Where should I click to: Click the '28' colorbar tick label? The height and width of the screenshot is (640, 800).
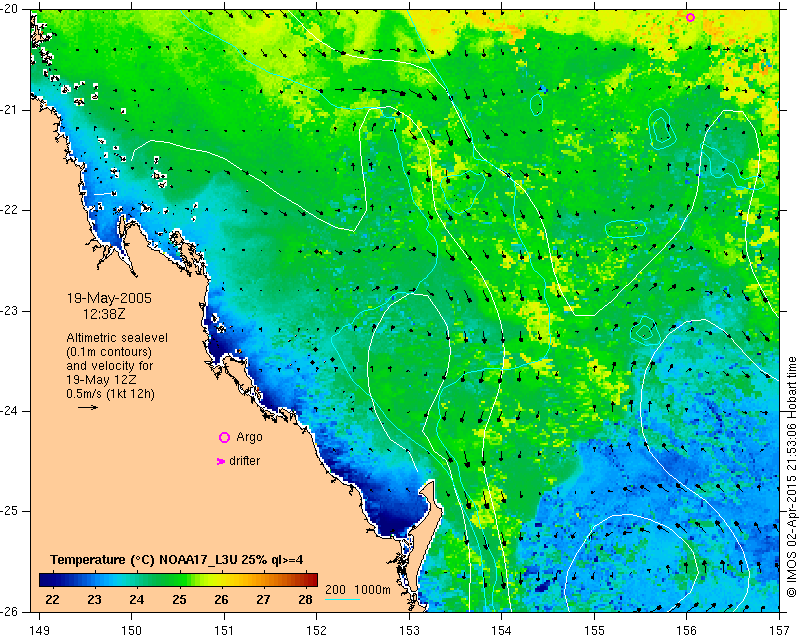point(305,599)
